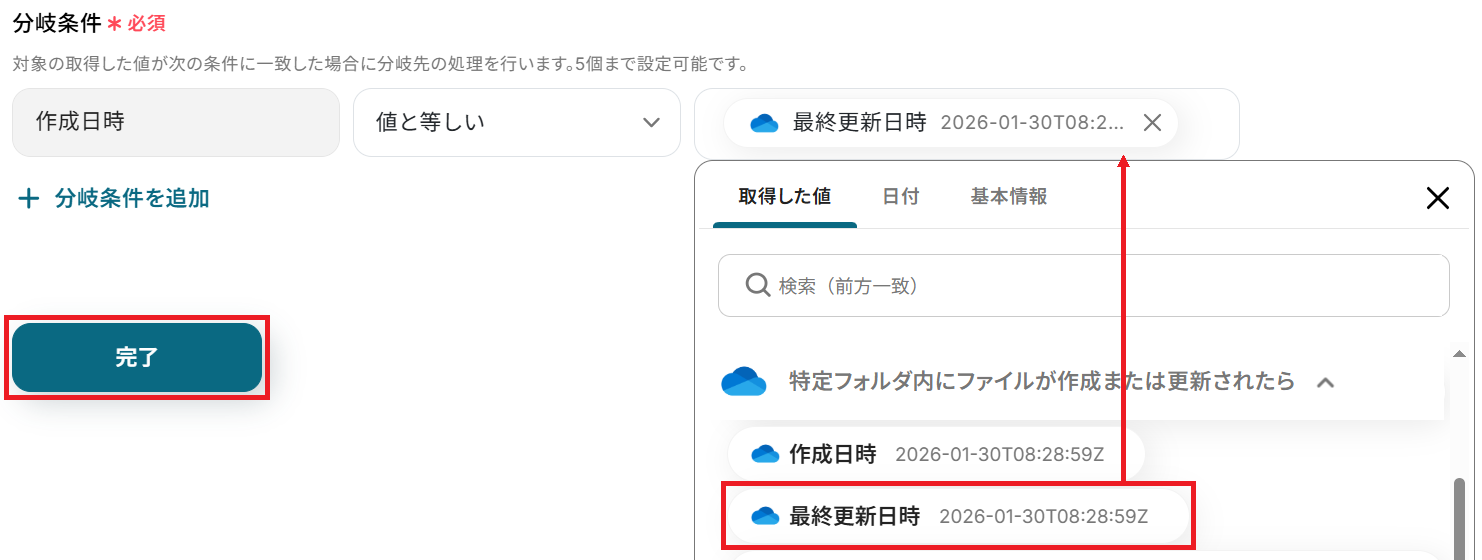Click the 2026-01-30T08:28:59Z value next to 作成日時
1482x560 pixels.
pos(999,455)
